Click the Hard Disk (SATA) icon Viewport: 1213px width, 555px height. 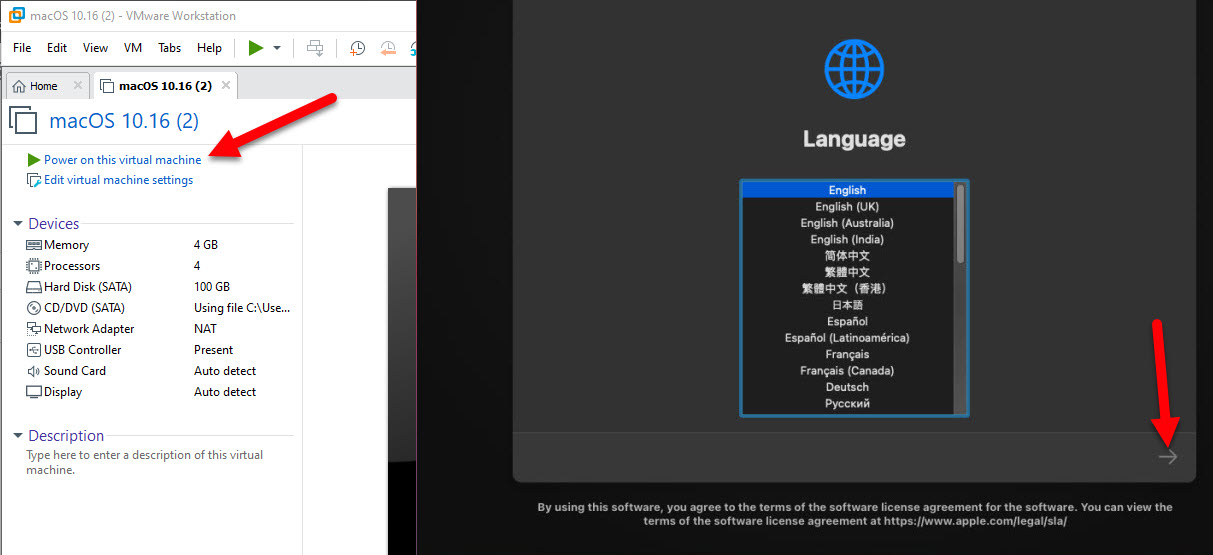[x=34, y=287]
